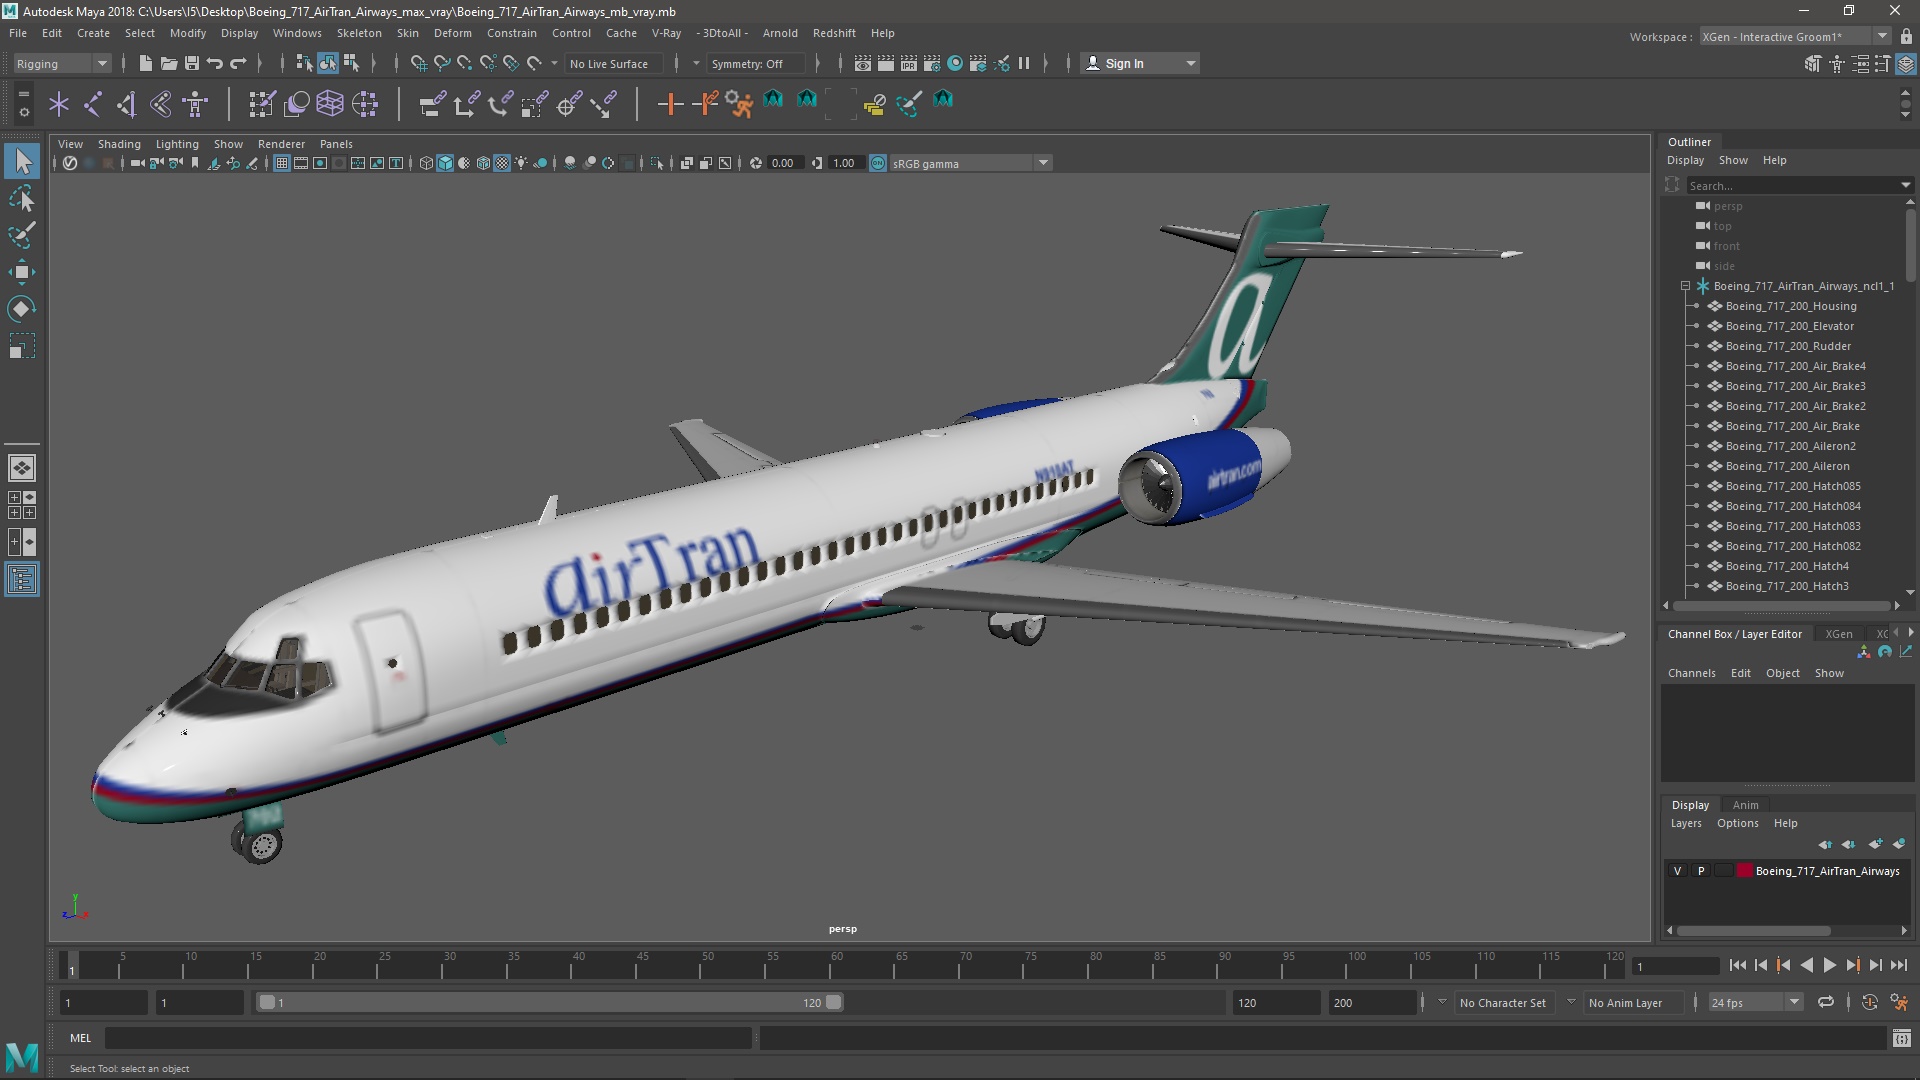Open the Skeleton menu
1920x1080 pixels.
[x=359, y=33]
